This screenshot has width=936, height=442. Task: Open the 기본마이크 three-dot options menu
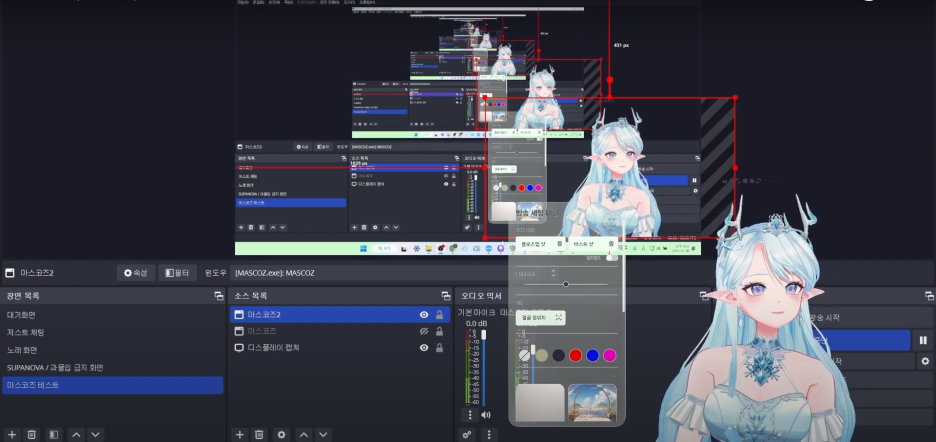[x=470, y=415]
